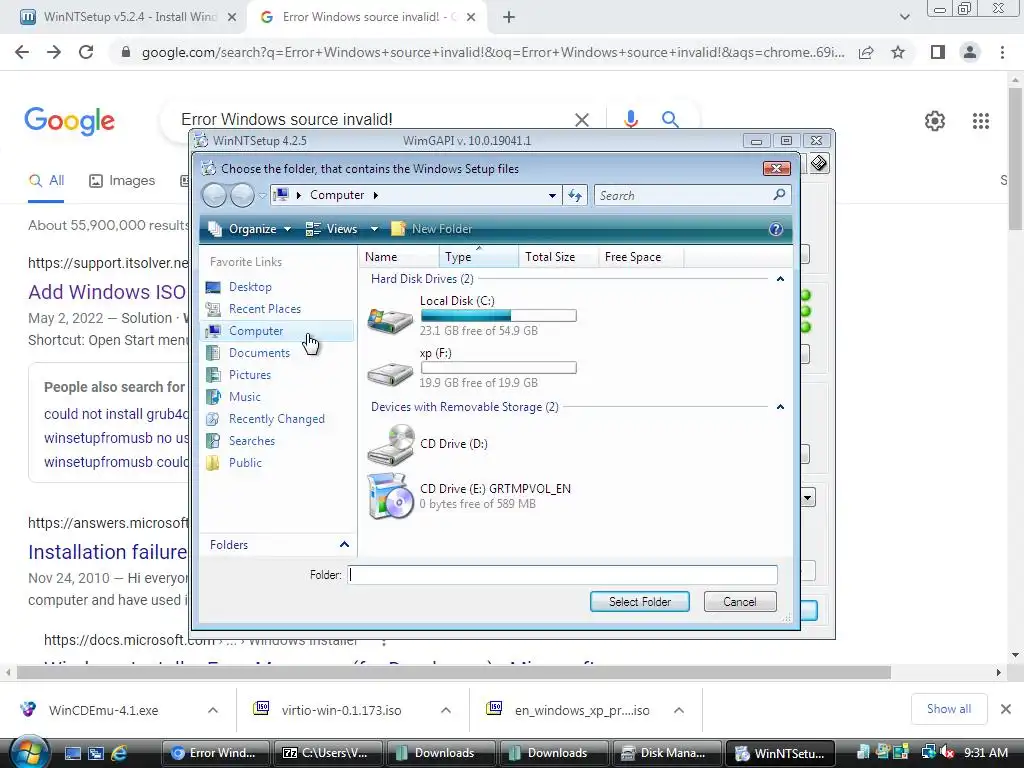
Task: Click Chrome address bar URL
Action: [x=493, y=52]
